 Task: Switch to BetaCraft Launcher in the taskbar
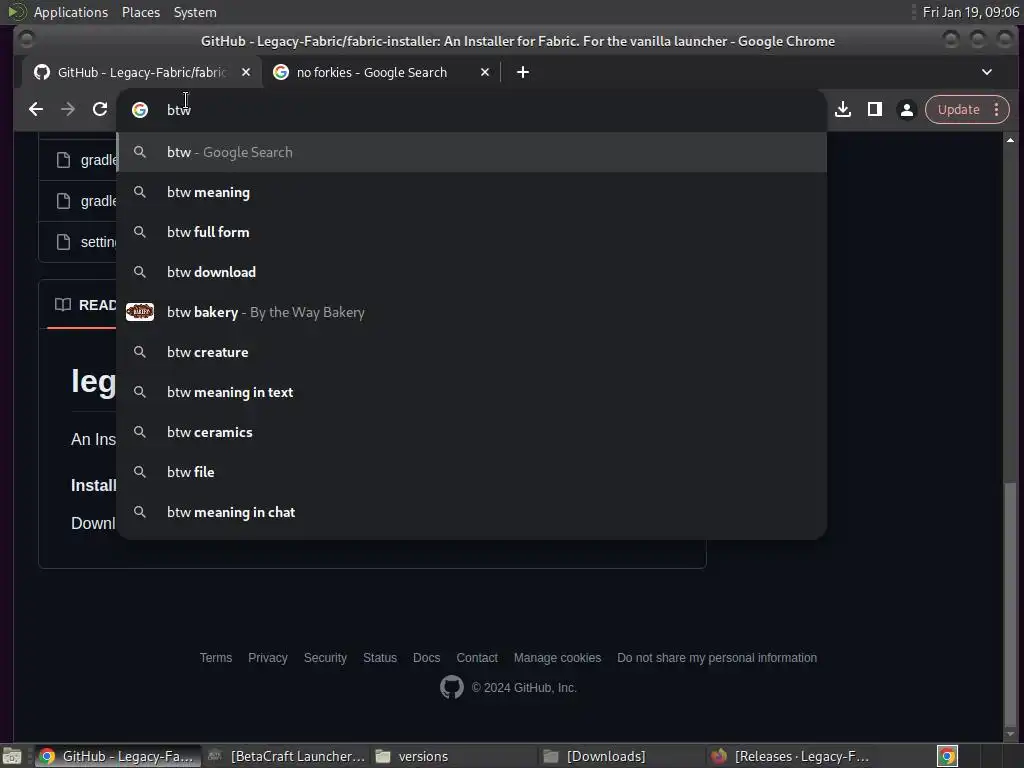287,756
